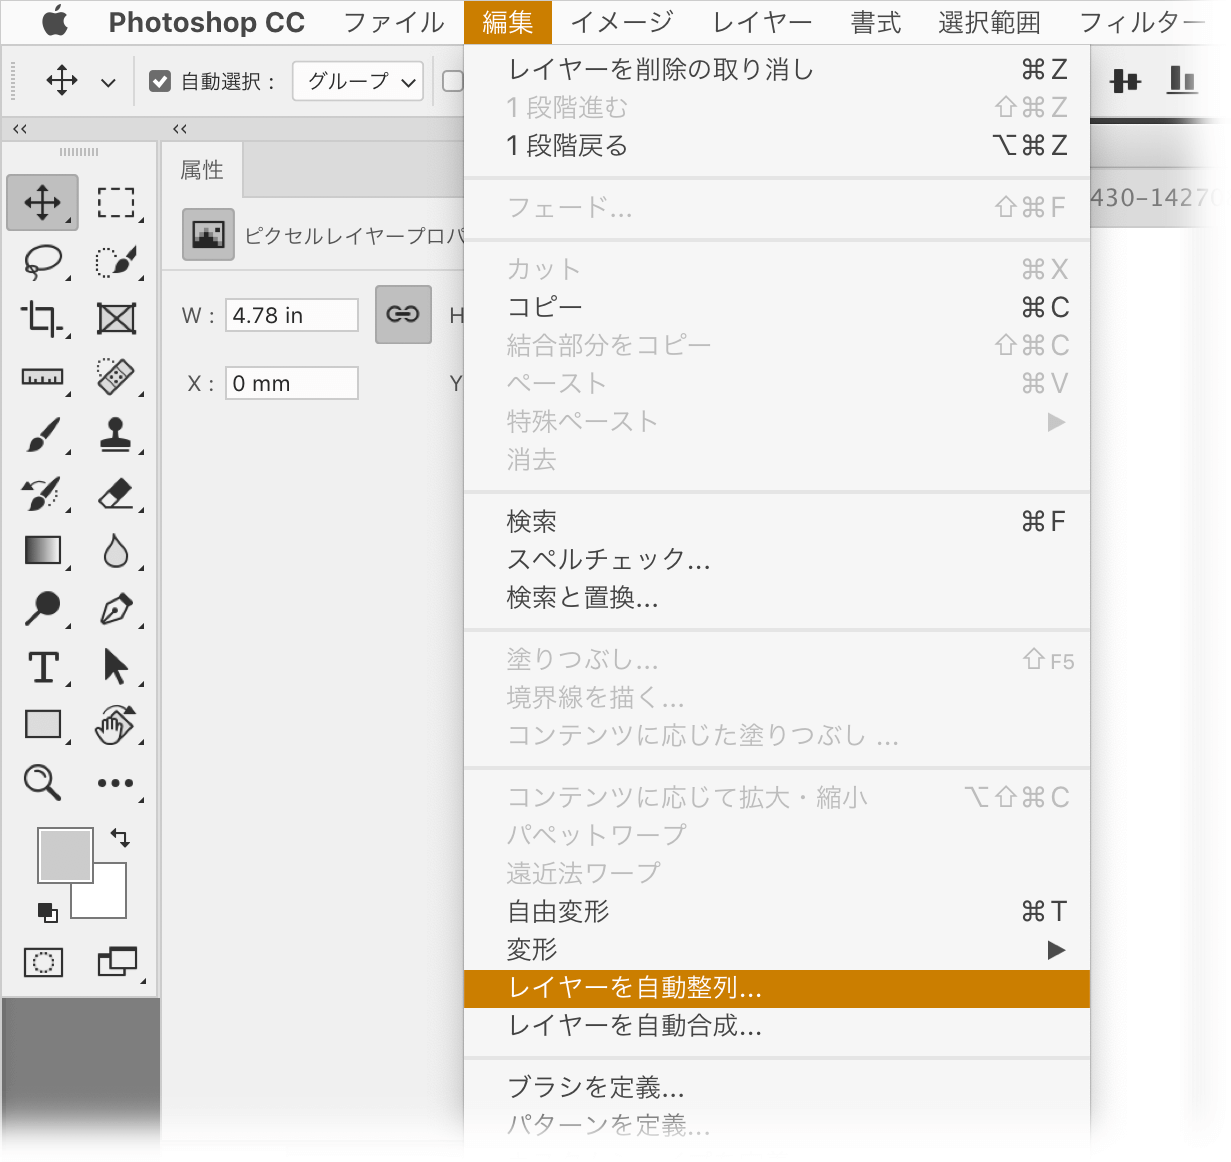Select the Ruler tool
Viewport: 1231px width, 1162px height.
click(43, 377)
